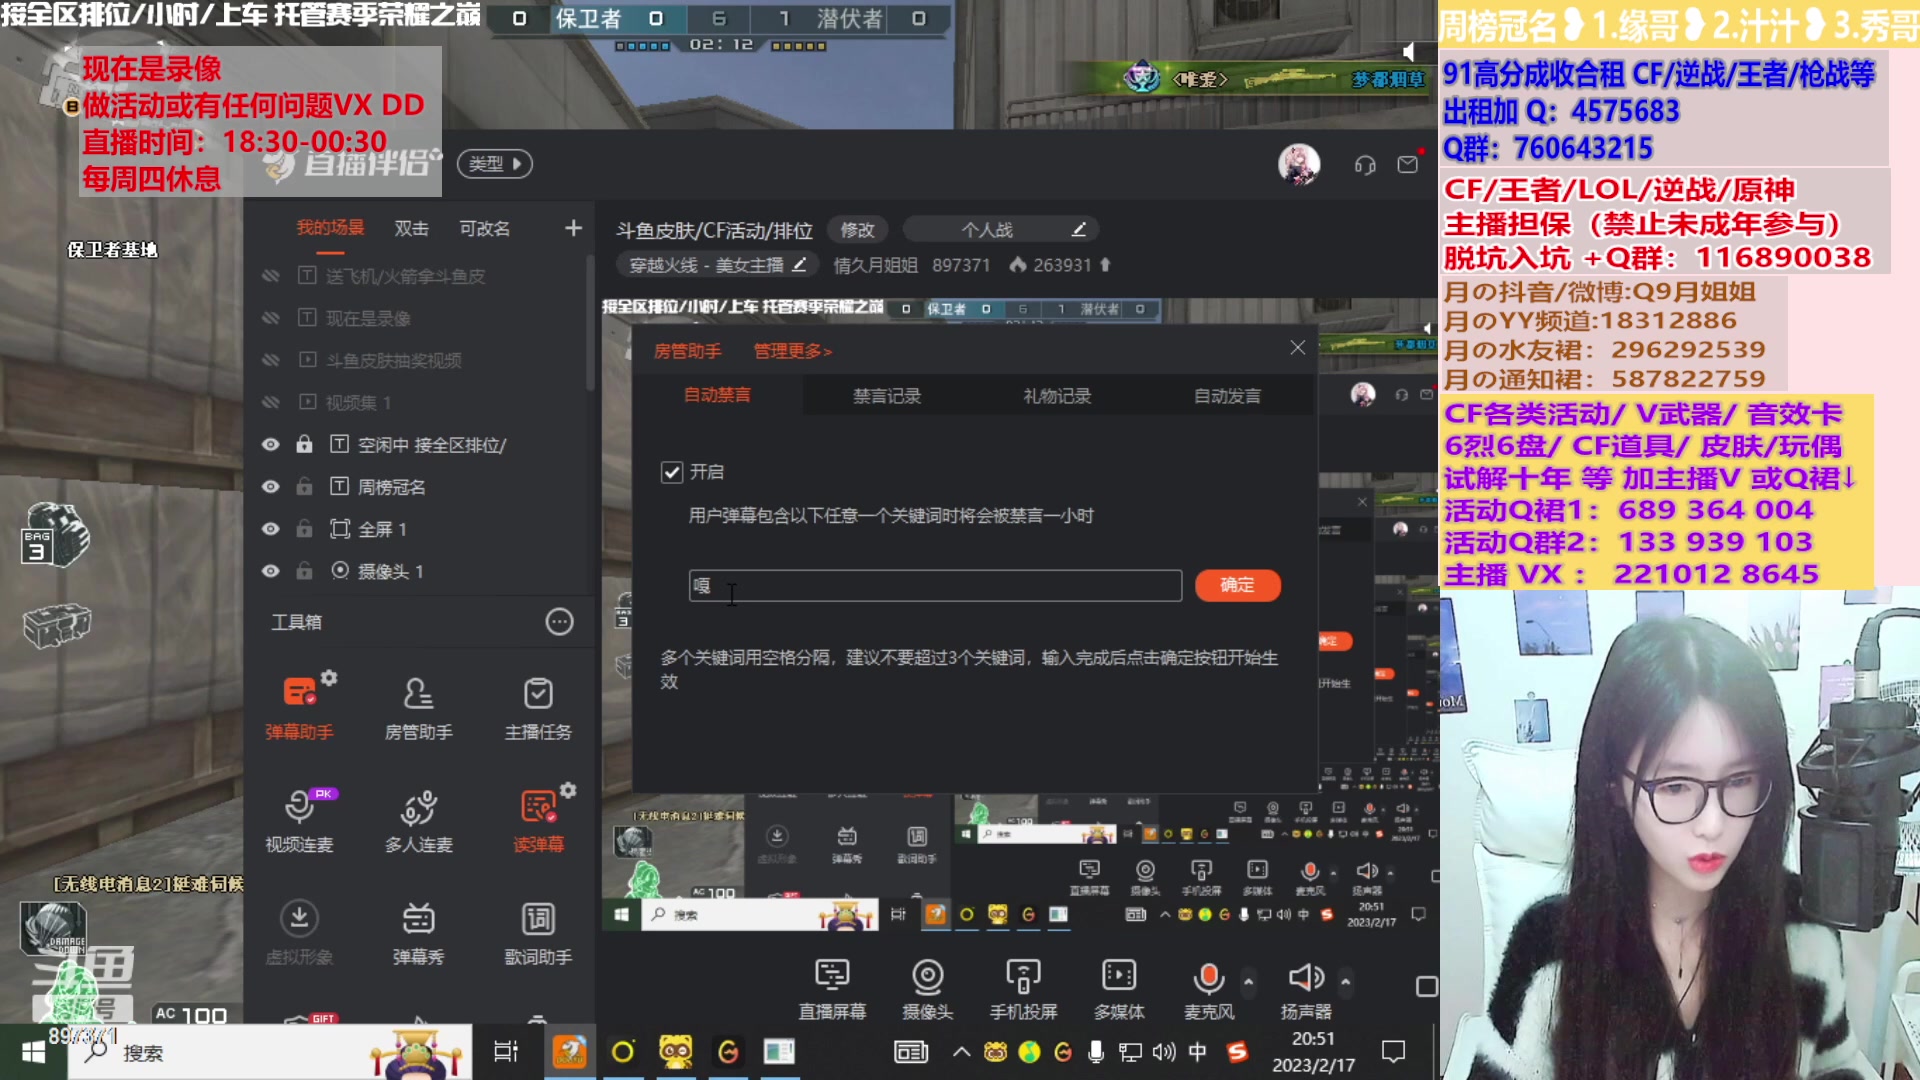Open the notification center in taskbar
The height and width of the screenshot is (1080, 1920).
point(1393,1052)
